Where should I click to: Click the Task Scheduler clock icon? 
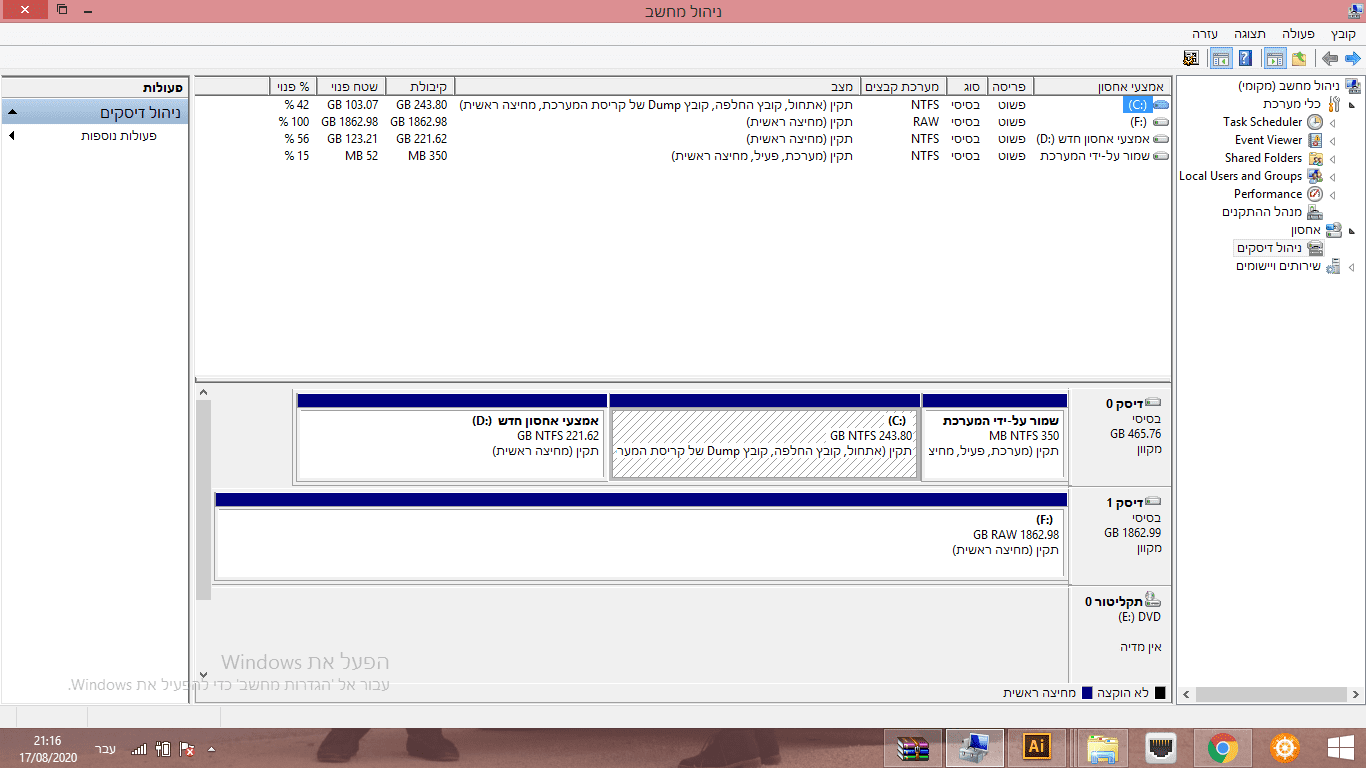coord(1315,122)
